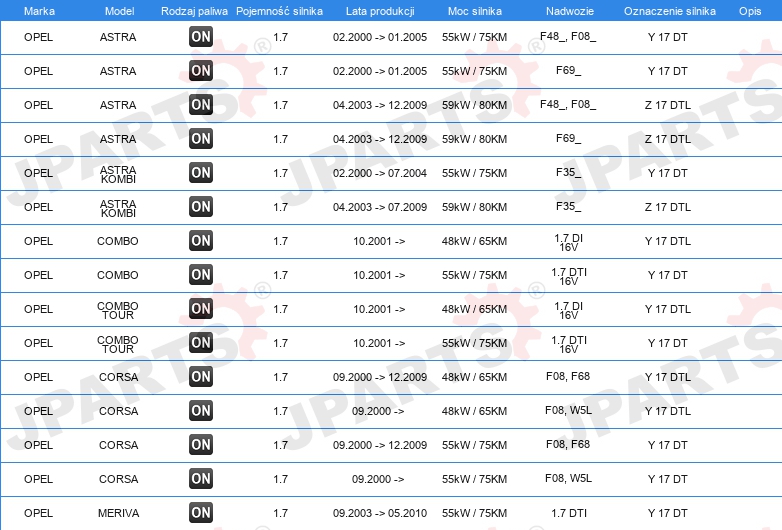Click ON fuel icon in ASTRA F48_ Y 17 DT row
Screen dimensions: 782x530
(201, 37)
